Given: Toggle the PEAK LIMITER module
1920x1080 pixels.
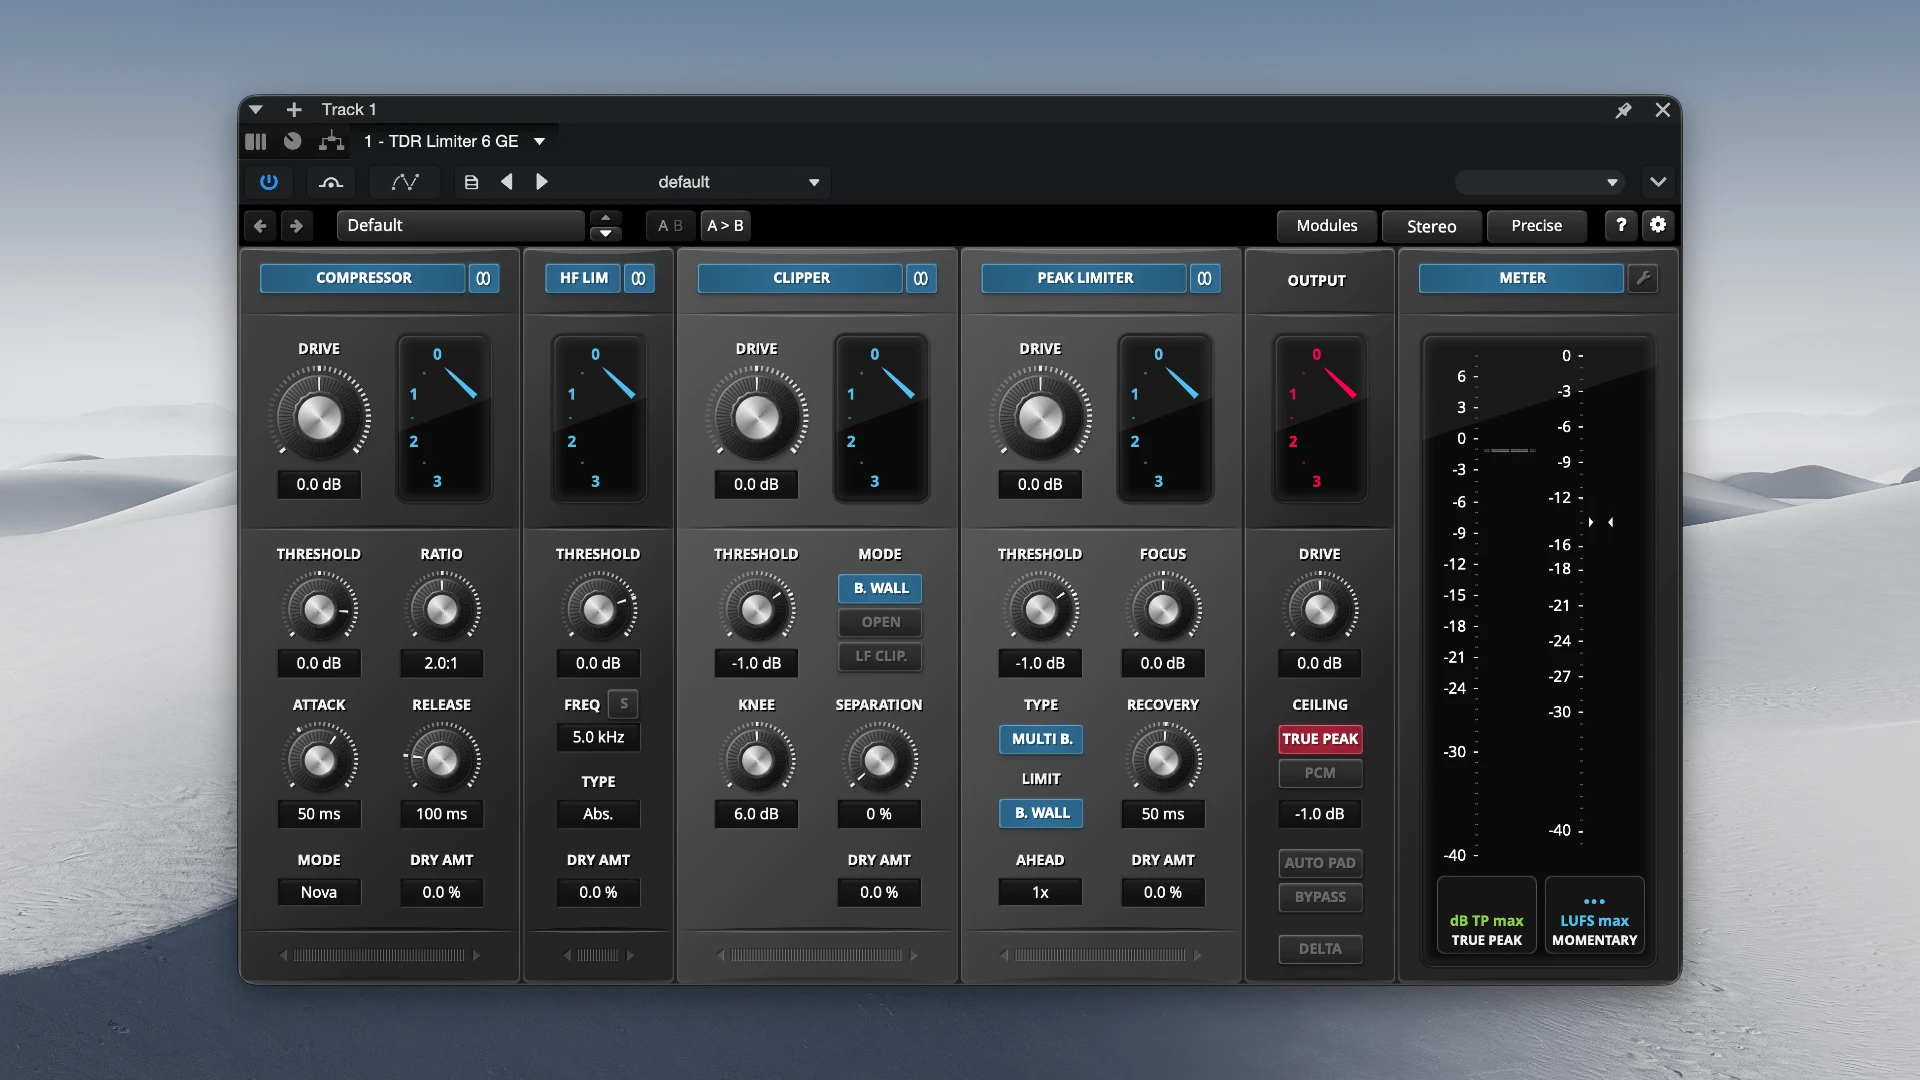Looking at the screenshot, I should [1085, 278].
